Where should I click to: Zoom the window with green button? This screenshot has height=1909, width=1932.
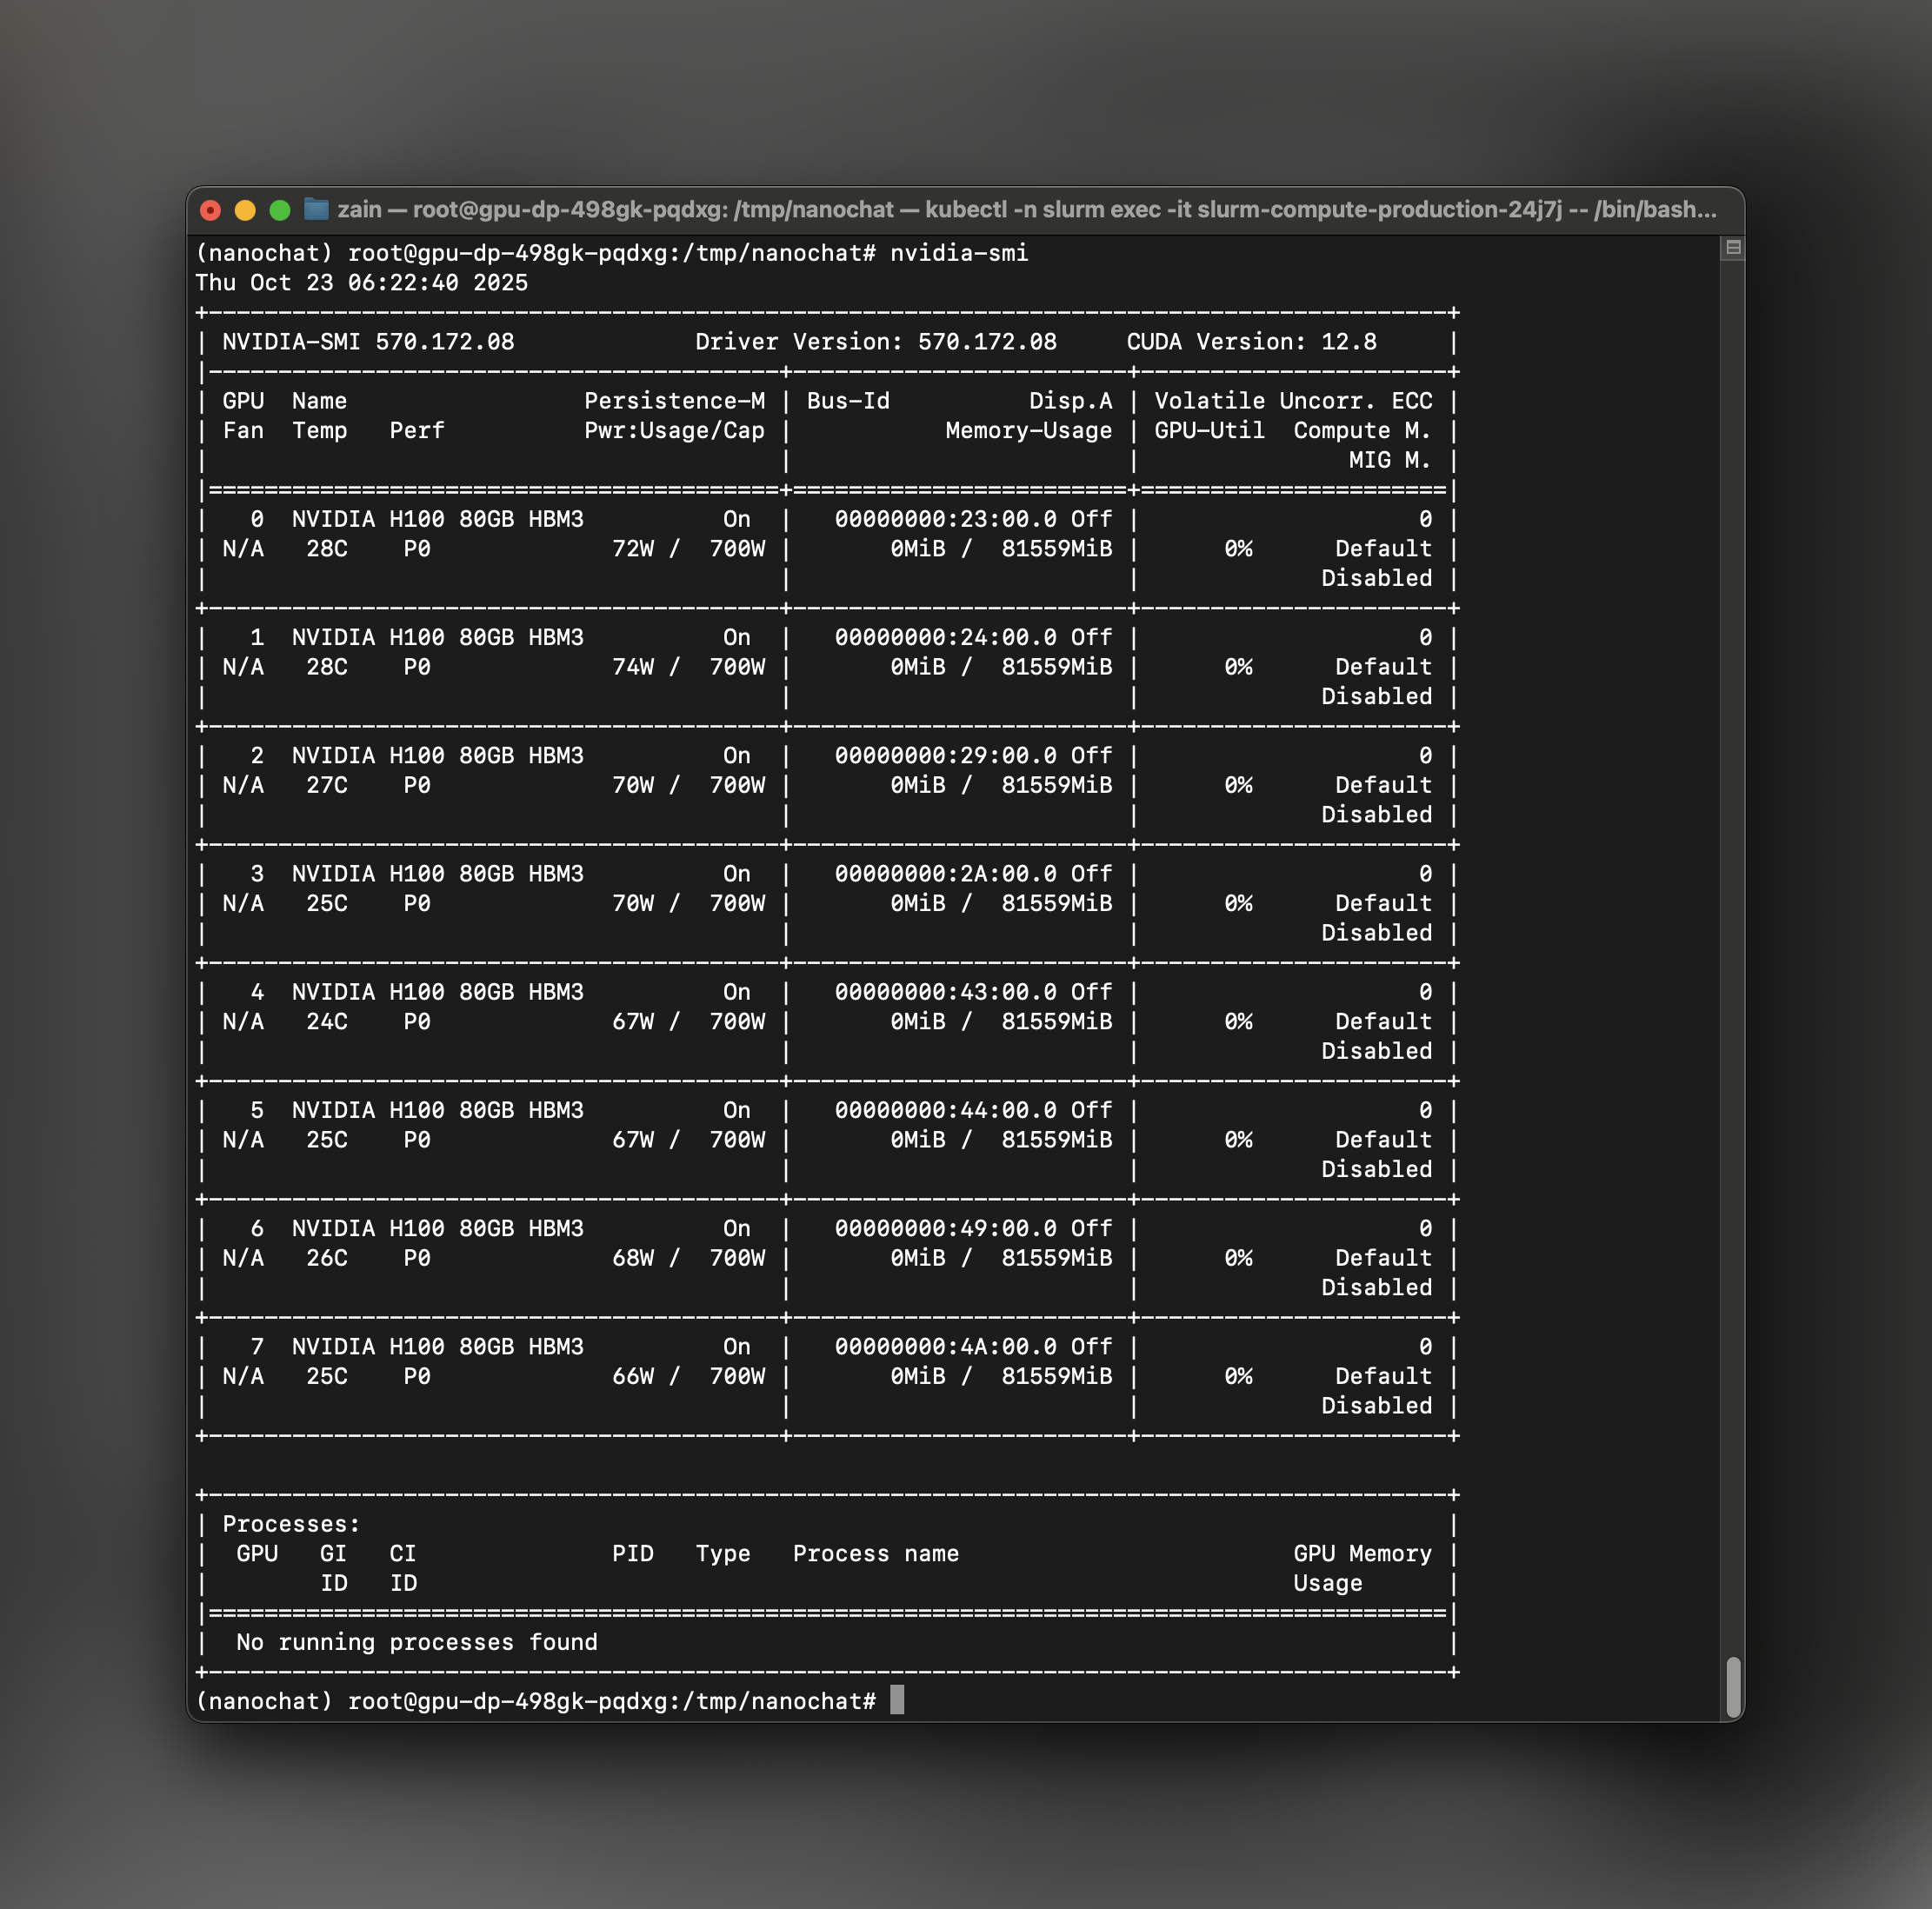click(280, 210)
